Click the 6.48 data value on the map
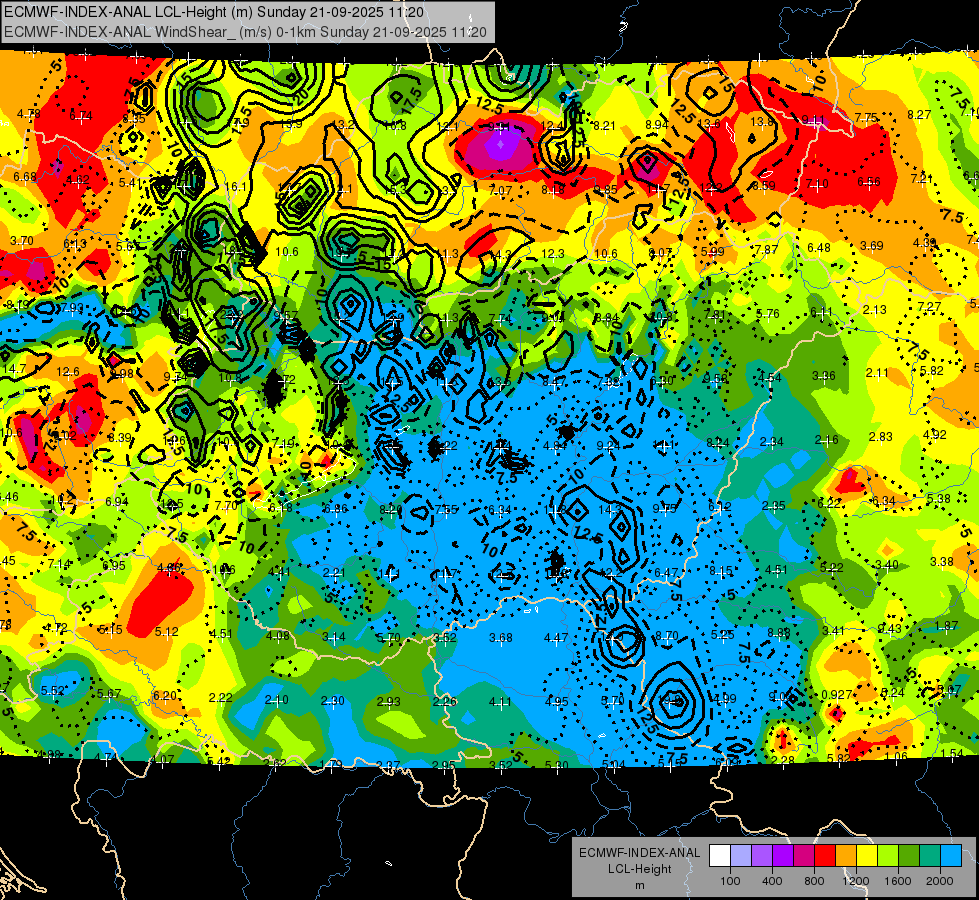This screenshot has height=900, width=979. [x=819, y=247]
